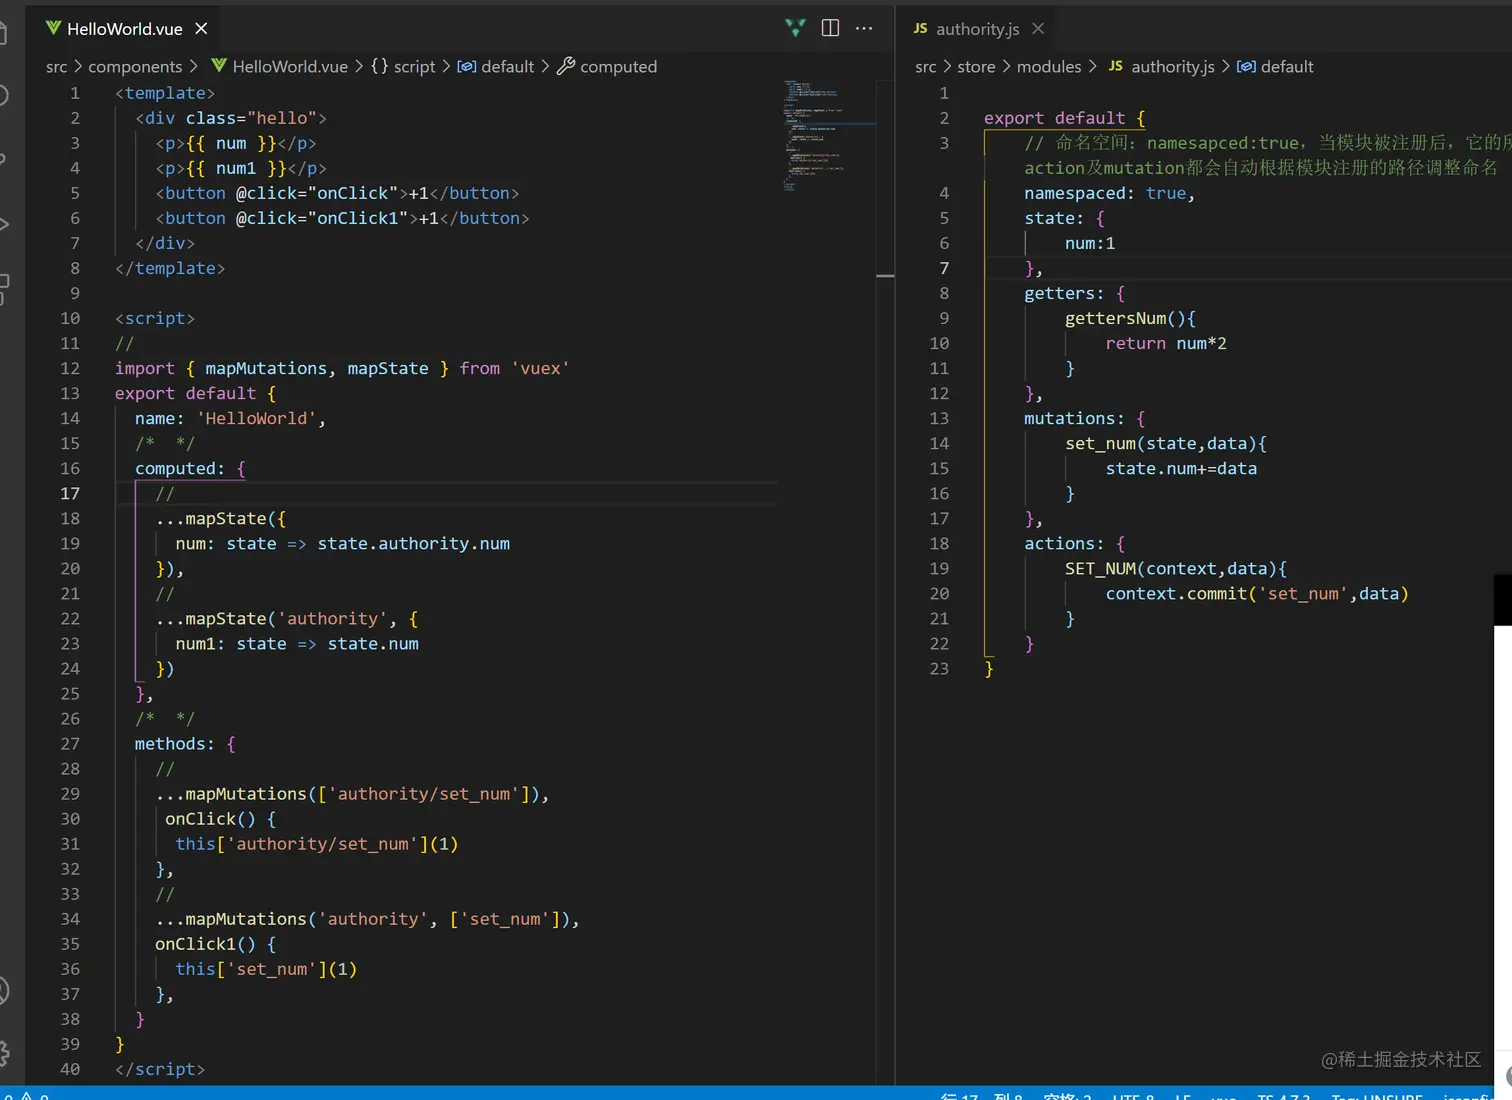Open the More Actions ellipsis menu
1512x1100 pixels.
tap(864, 28)
